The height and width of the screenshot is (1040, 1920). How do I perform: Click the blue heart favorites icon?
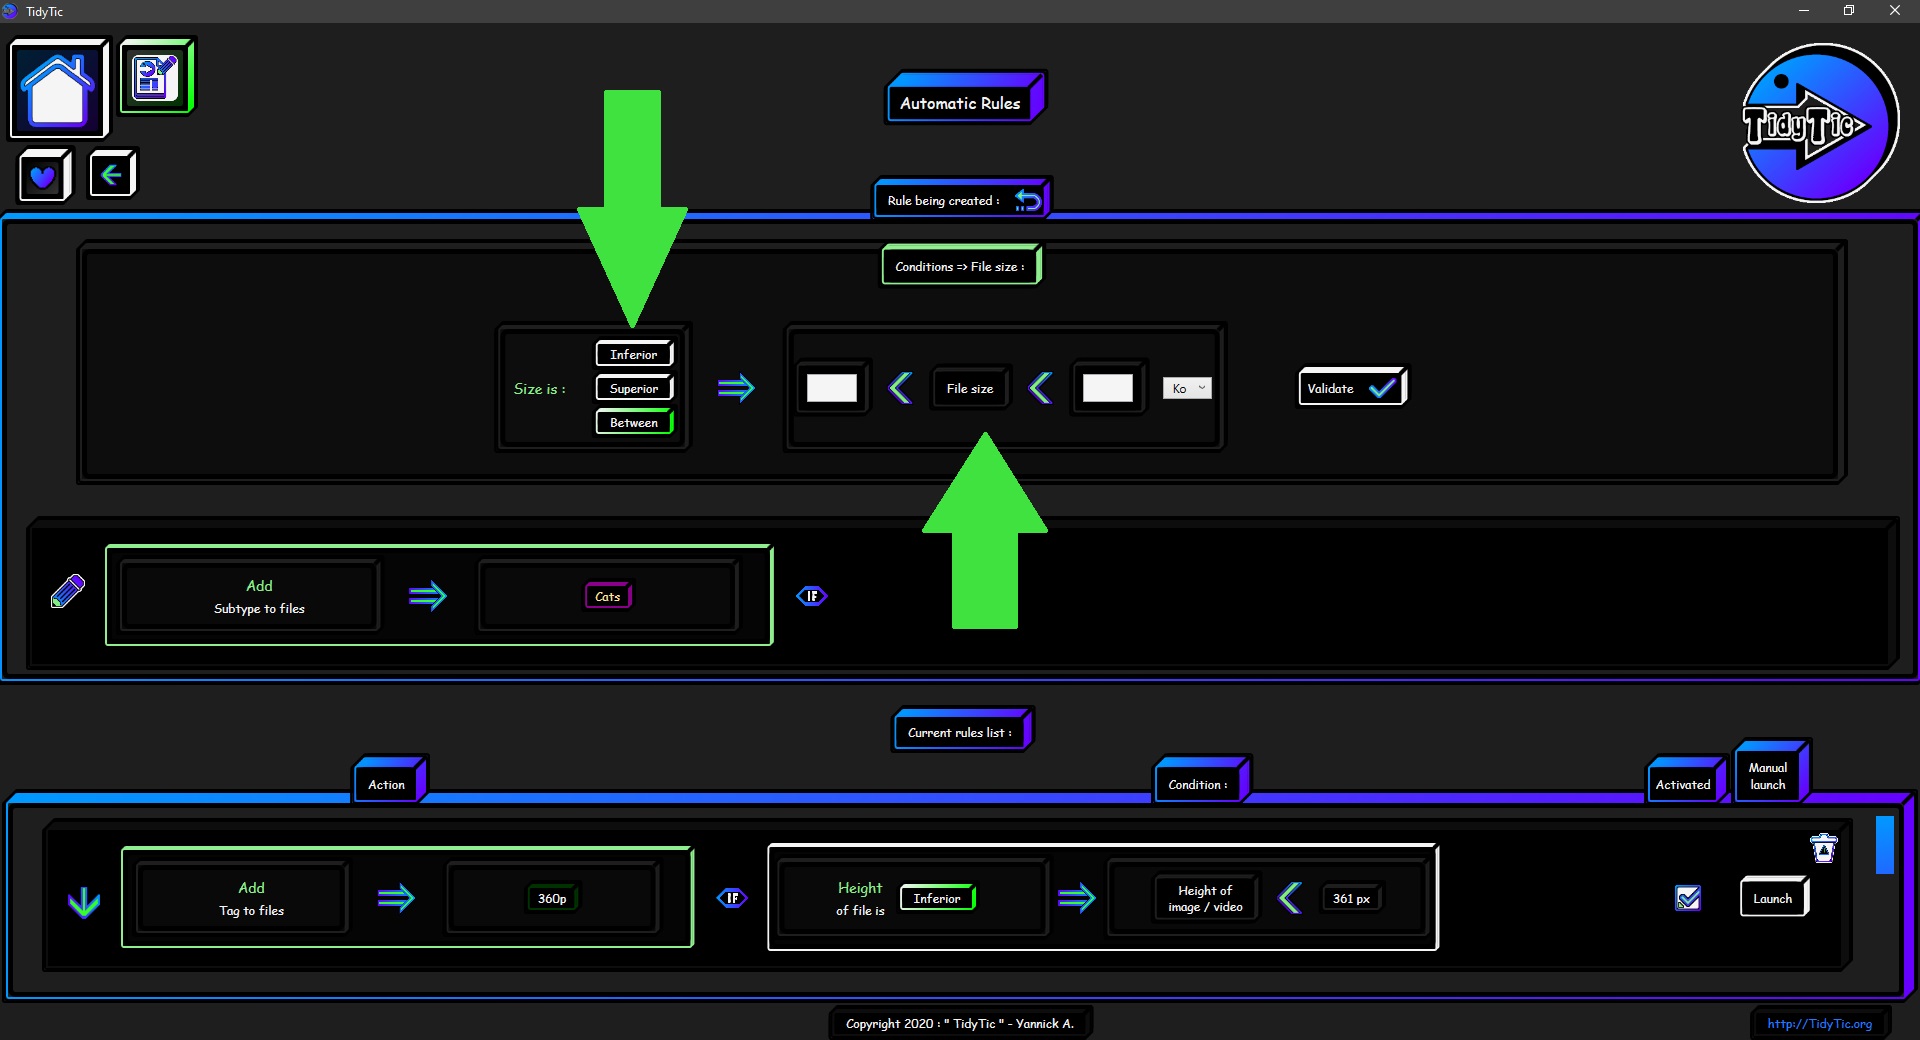tap(44, 176)
